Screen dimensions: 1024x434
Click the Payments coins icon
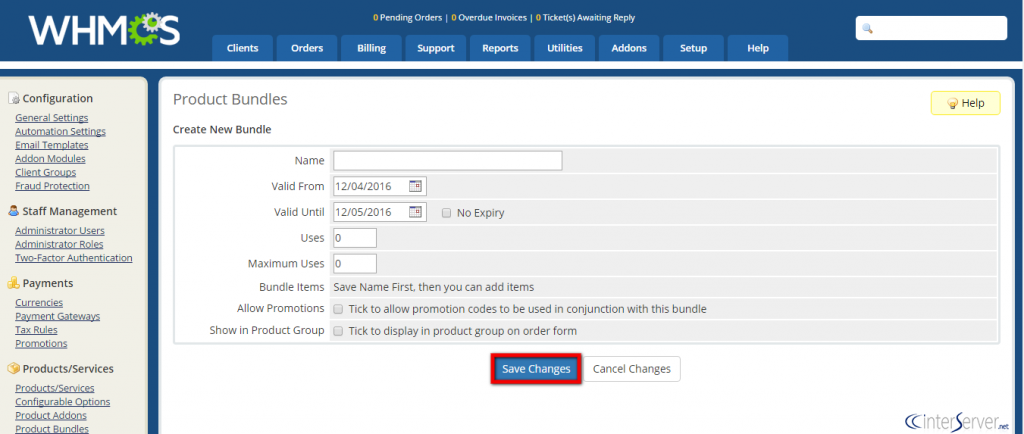click(14, 283)
